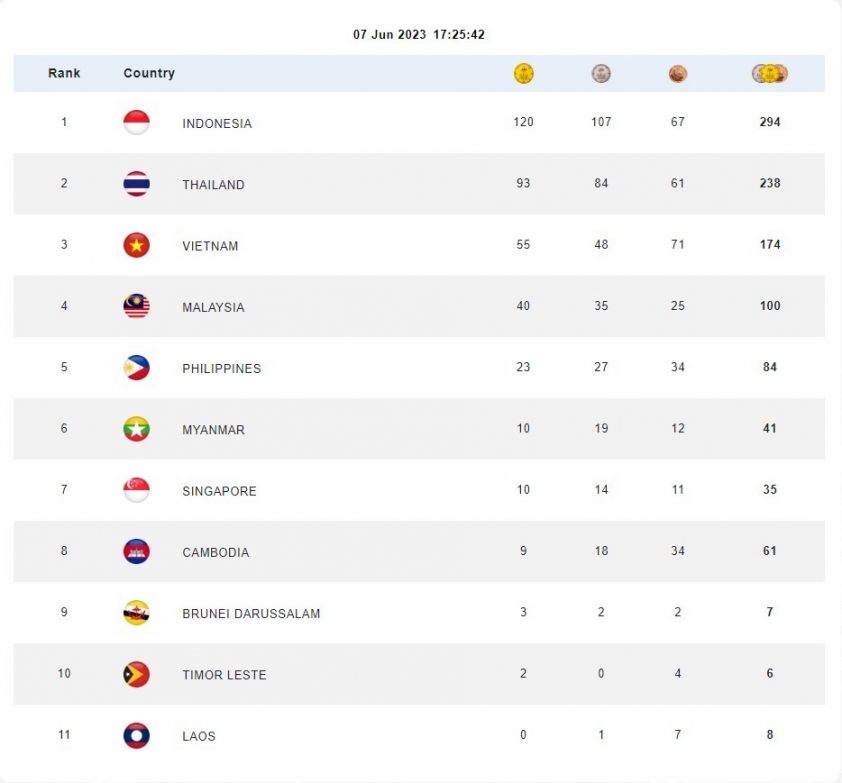This screenshot has height=783, width=842.
Task: Click the Timor Leste flag icon
Action: [136, 673]
